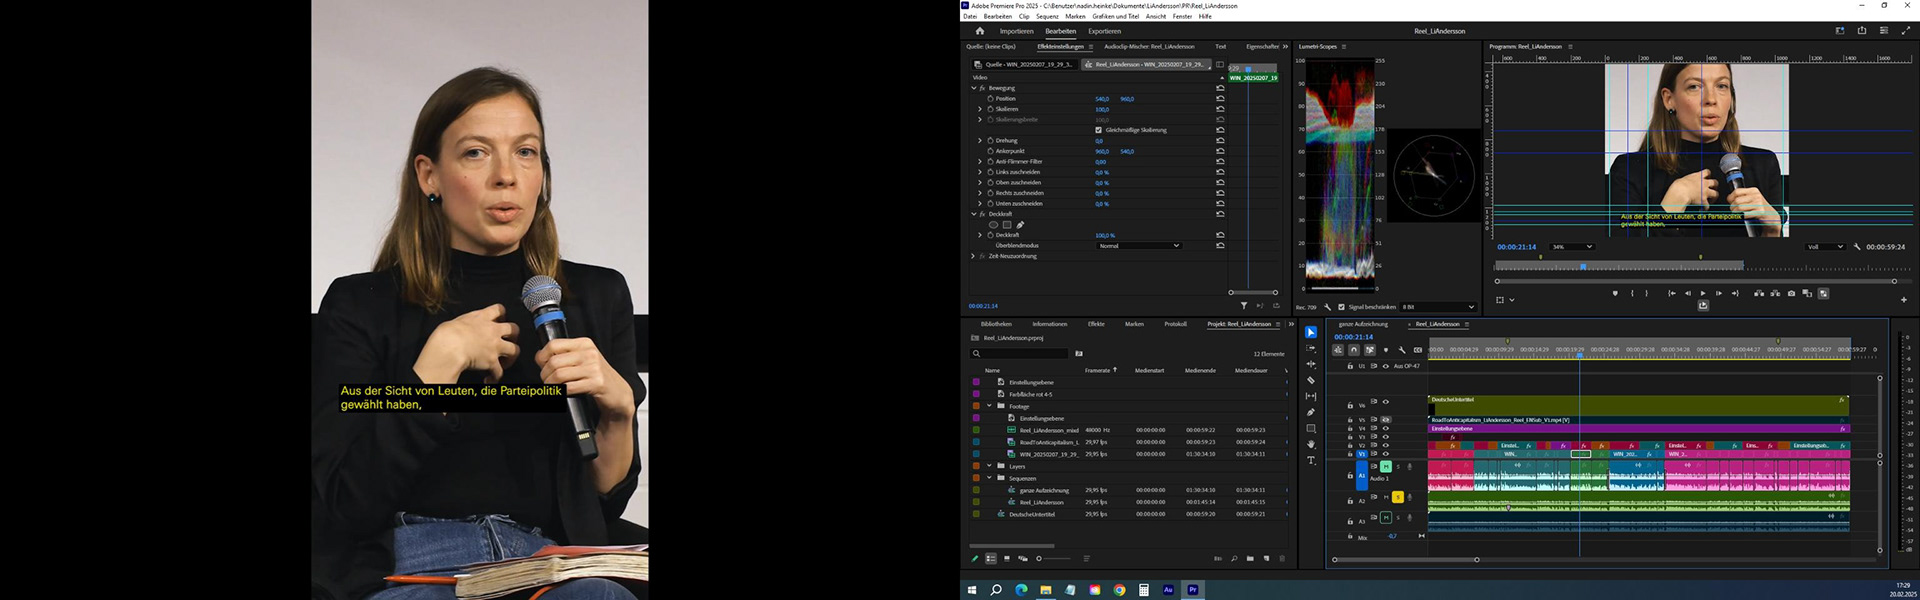Click the filter properties funnel icon
Viewport: 1920px width, 600px height.
(x=1244, y=306)
